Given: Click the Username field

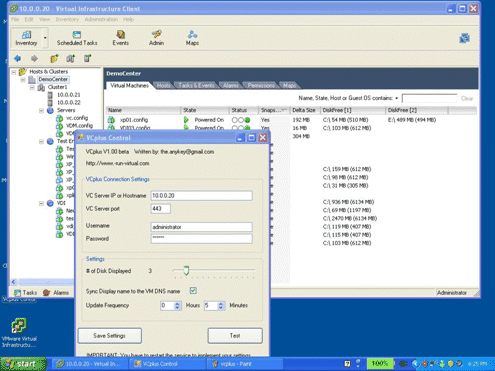Looking at the screenshot, I should [x=201, y=227].
